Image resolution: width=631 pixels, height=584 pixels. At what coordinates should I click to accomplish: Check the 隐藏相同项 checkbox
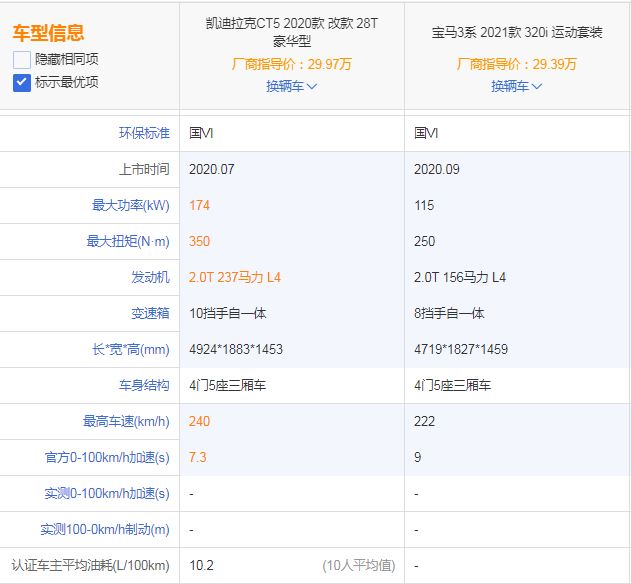[22, 59]
